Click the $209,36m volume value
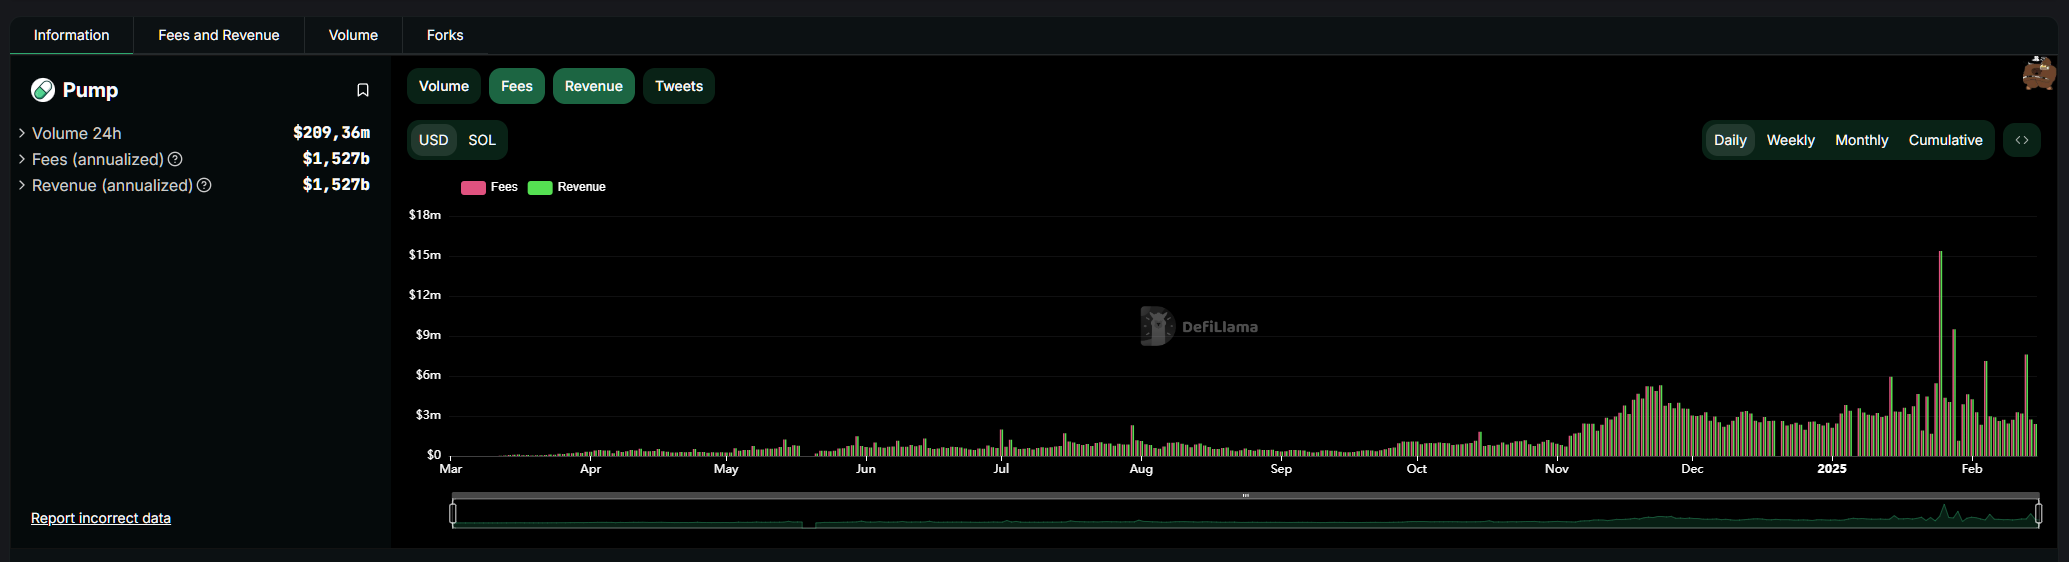Screen dimensions: 2069x562 pos(331,133)
